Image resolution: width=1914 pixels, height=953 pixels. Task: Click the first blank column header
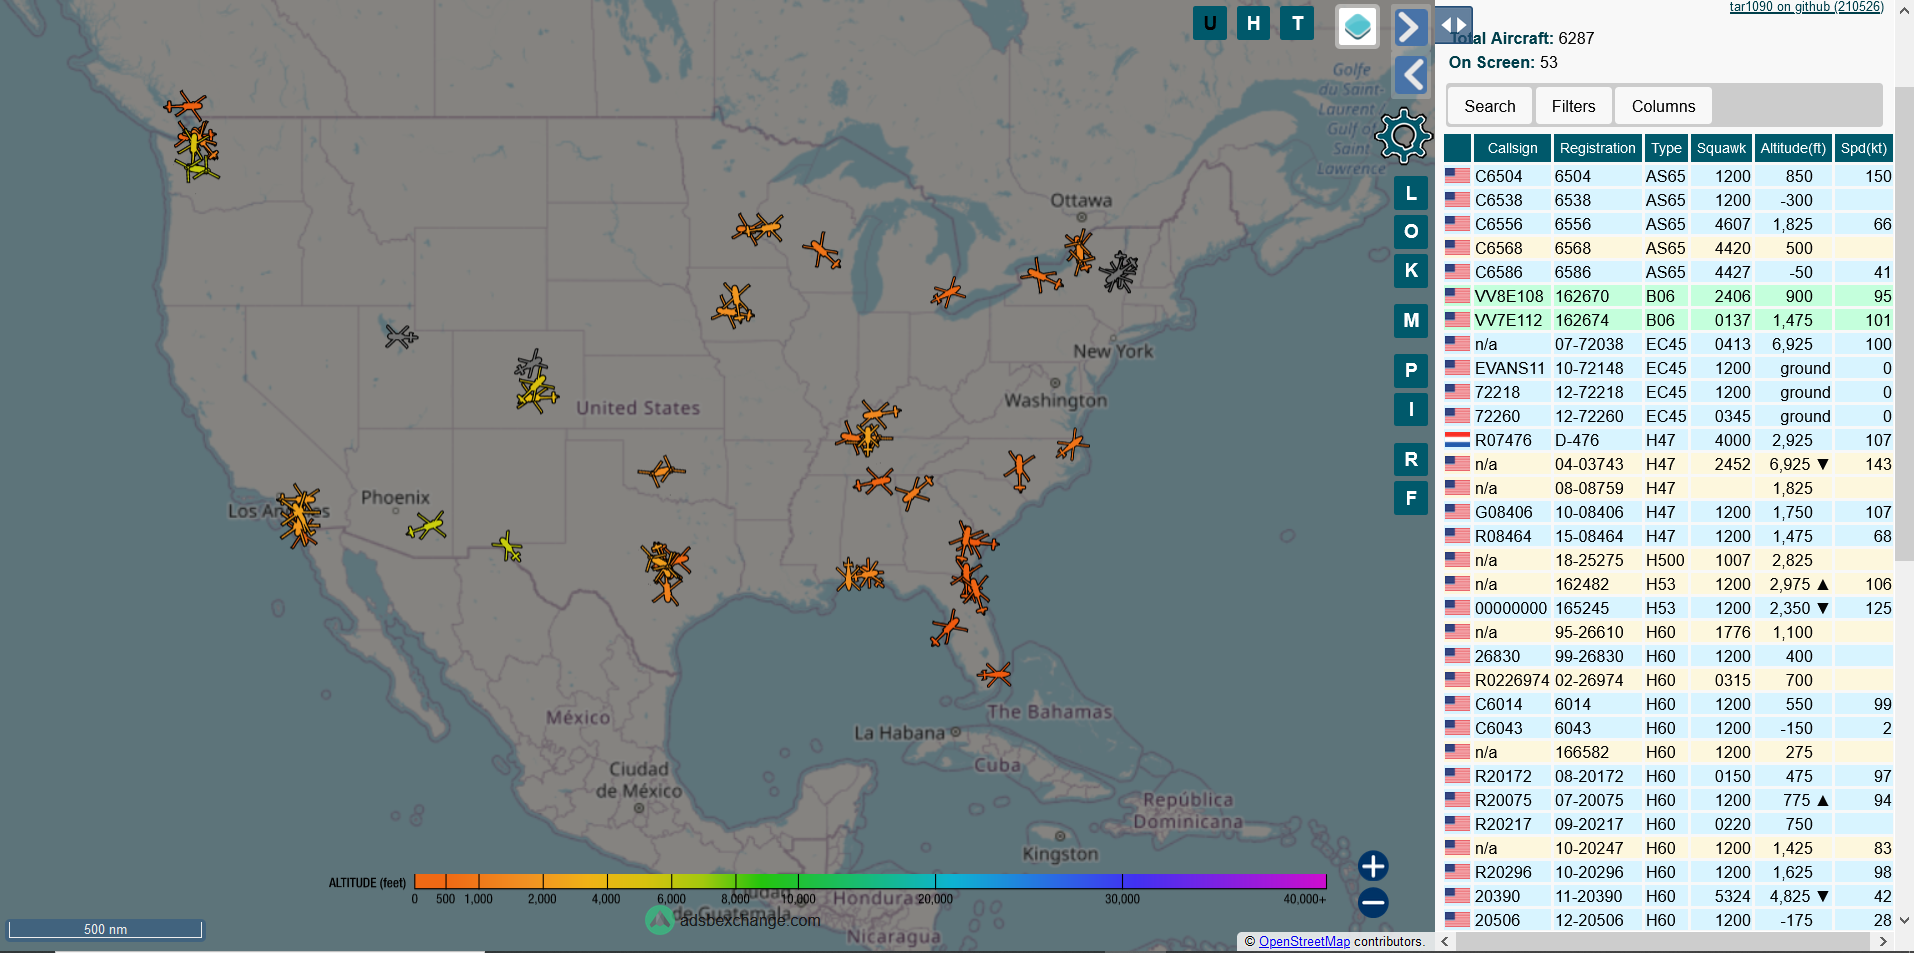pyautogui.click(x=1458, y=148)
